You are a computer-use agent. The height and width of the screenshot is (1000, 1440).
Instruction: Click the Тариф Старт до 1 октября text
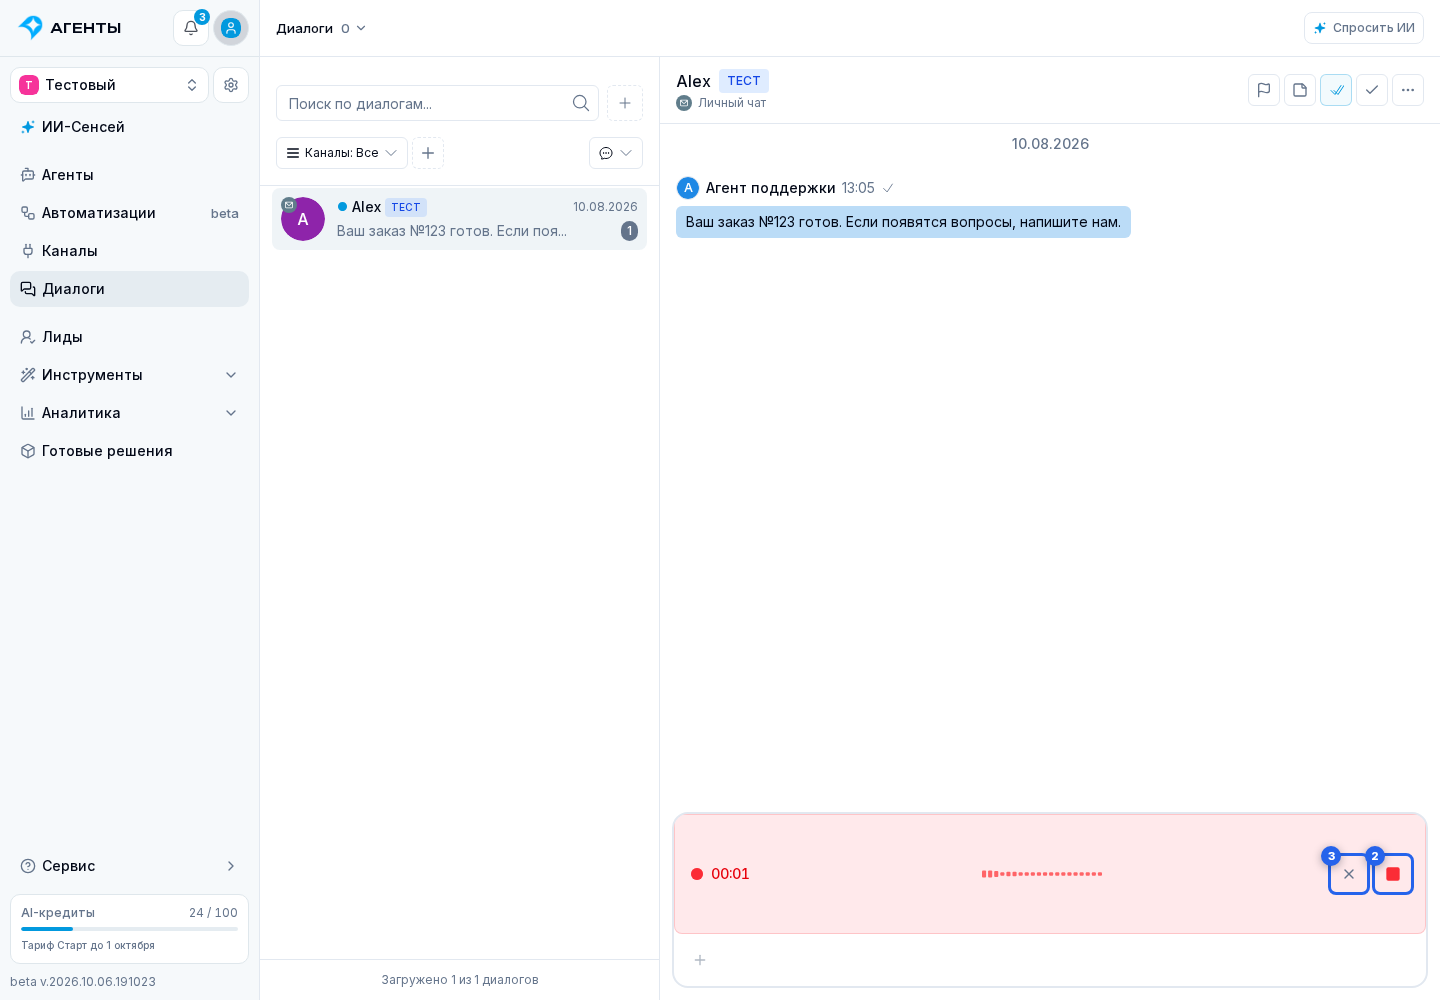[88, 945]
